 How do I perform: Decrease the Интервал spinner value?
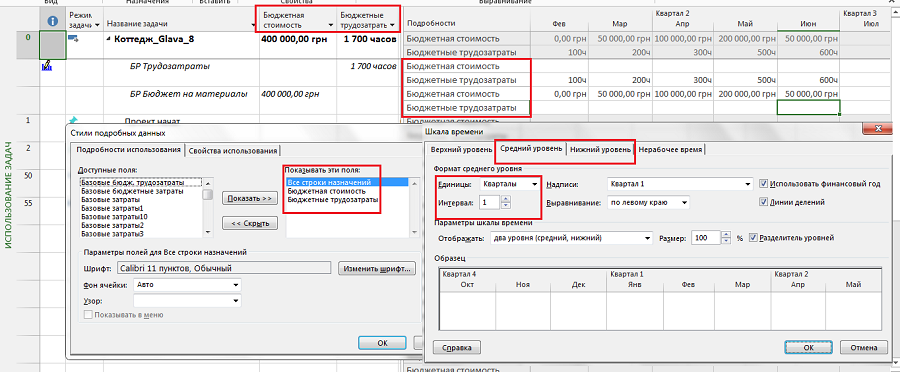pyautogui.click(x=506, y=205)
